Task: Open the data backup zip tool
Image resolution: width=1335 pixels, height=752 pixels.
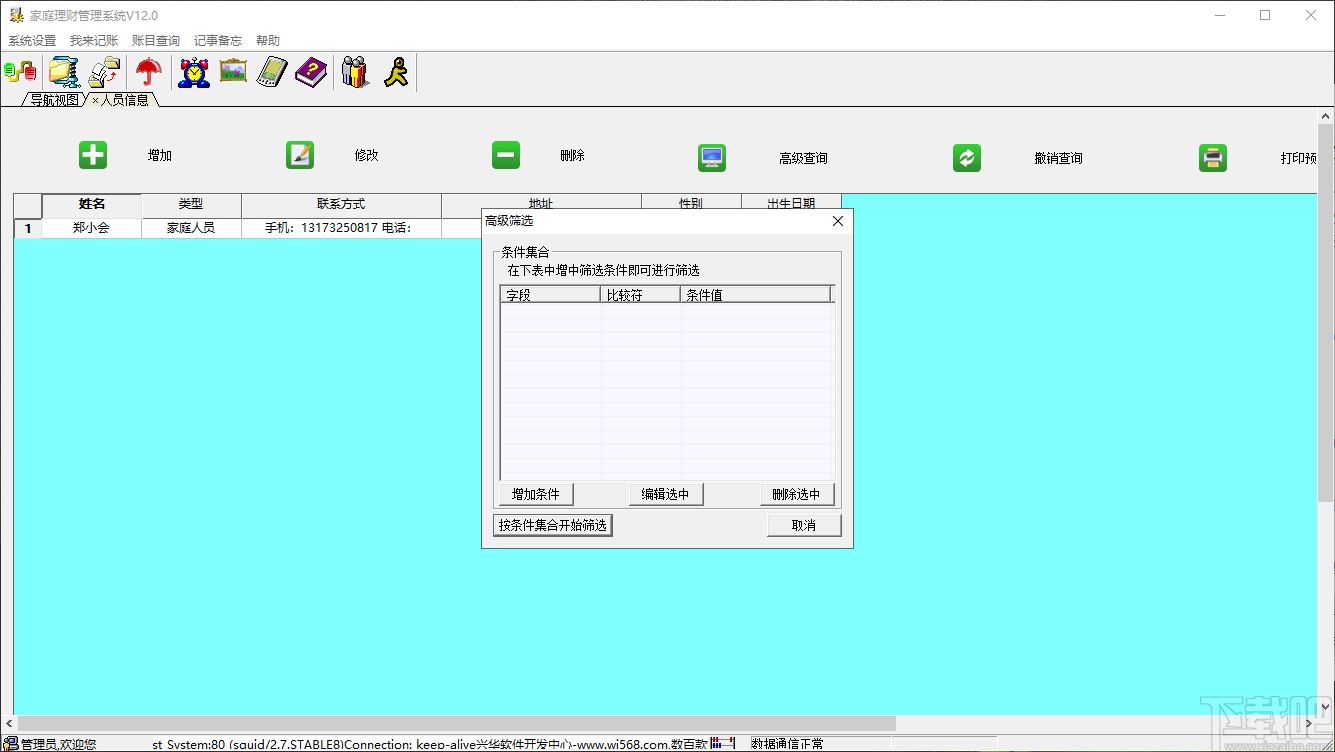Action: pyautogui.click(x=64, y=71)
